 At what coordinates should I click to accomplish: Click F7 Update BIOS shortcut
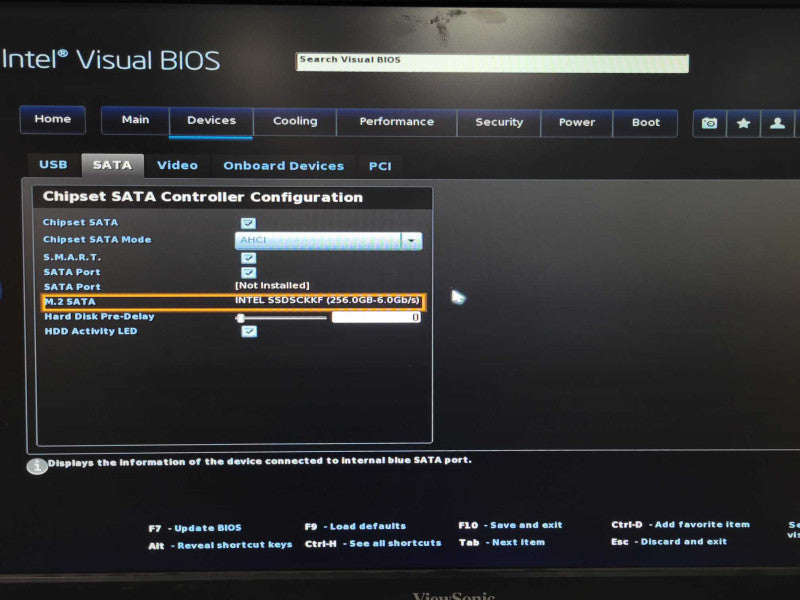coord(195,528)
